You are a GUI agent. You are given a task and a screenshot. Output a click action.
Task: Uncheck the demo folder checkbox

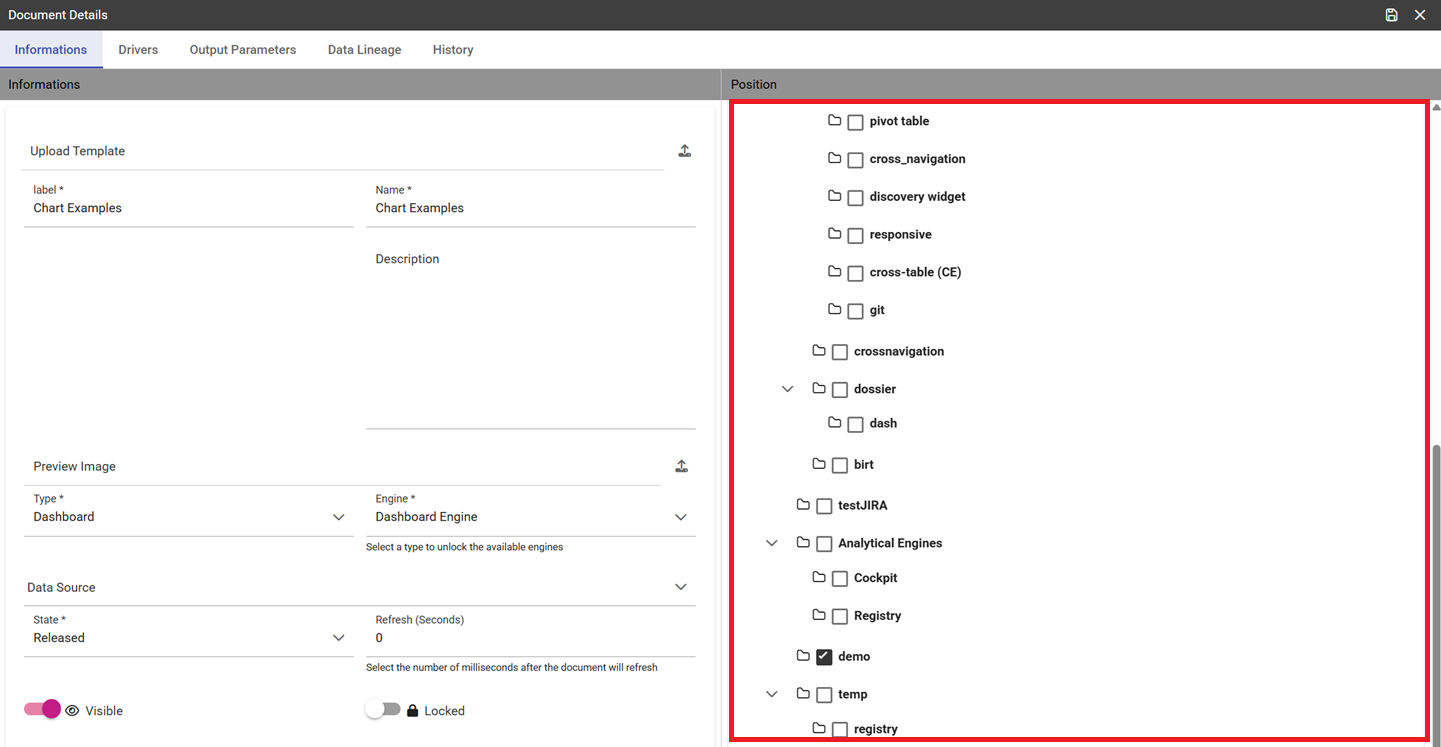[x=824, y=657]
